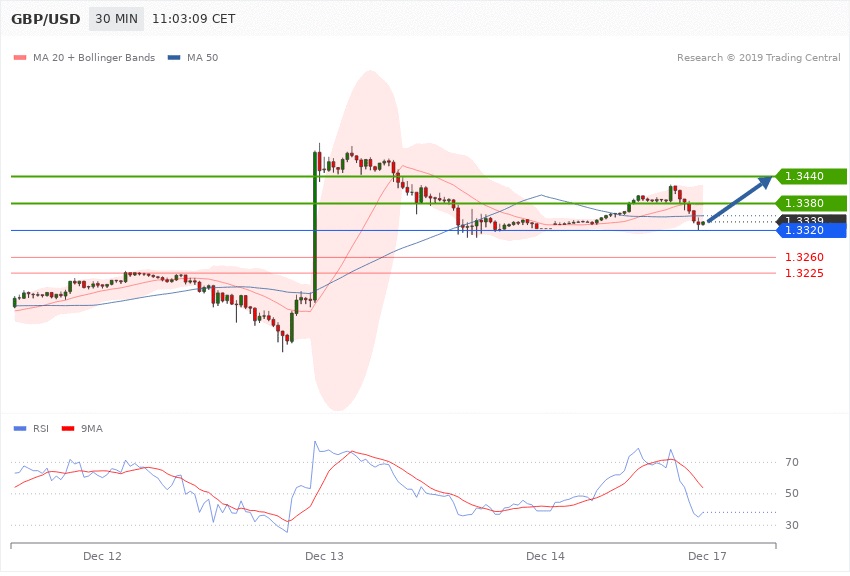The image size is (850, 576).
Task: Toggle the RSI legend entry
Action: pyautogui.click(x=32, y=428)
